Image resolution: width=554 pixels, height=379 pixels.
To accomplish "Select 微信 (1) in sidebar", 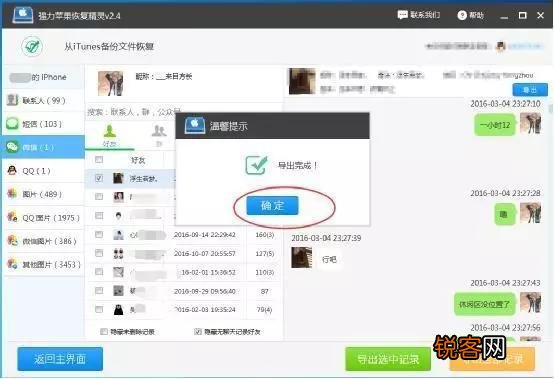I will point(43,147).
